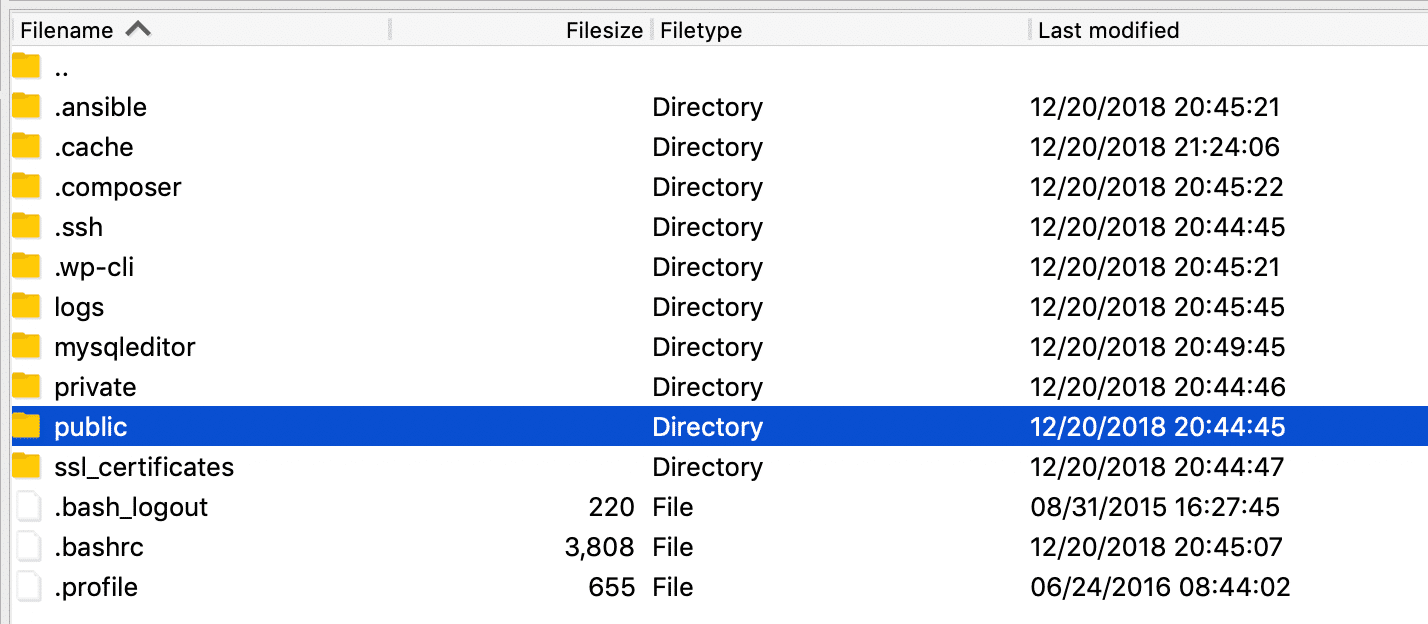
Task: Click the .bashrc file icon
Action: pyautogui.click(x=27, y=546)
